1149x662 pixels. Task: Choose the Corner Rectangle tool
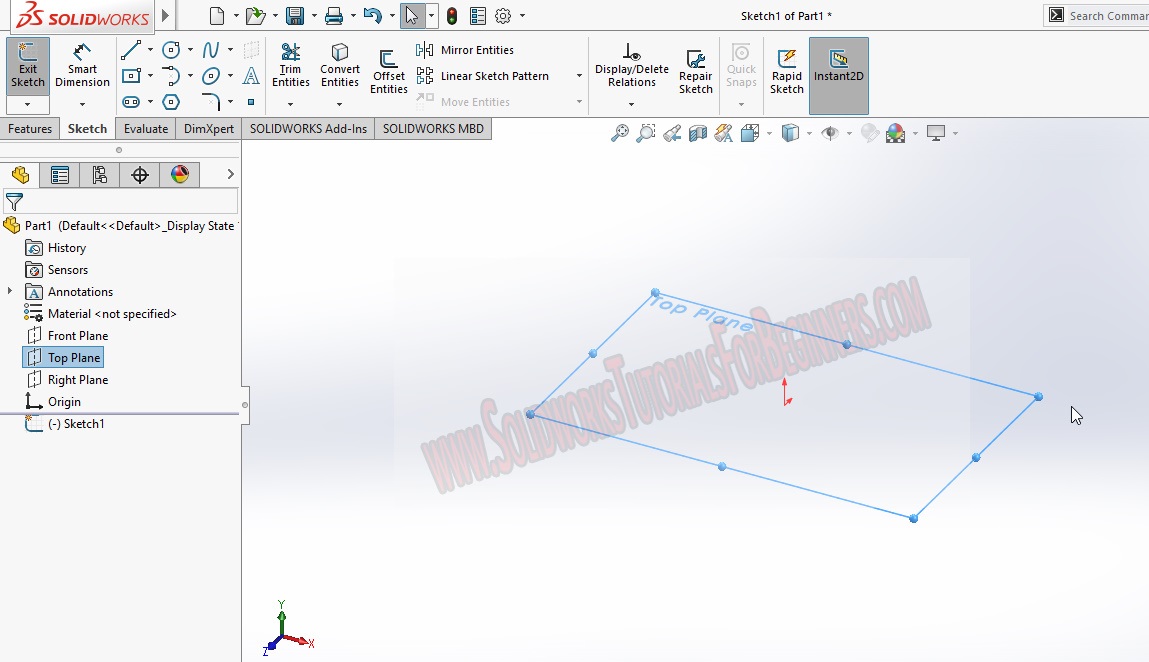point(130,75)
